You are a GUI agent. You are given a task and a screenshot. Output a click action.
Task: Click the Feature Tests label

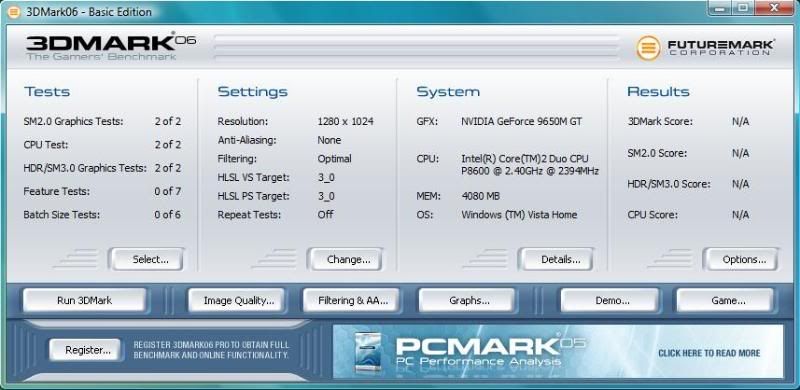pyautogui.click(x=56, y=191)
